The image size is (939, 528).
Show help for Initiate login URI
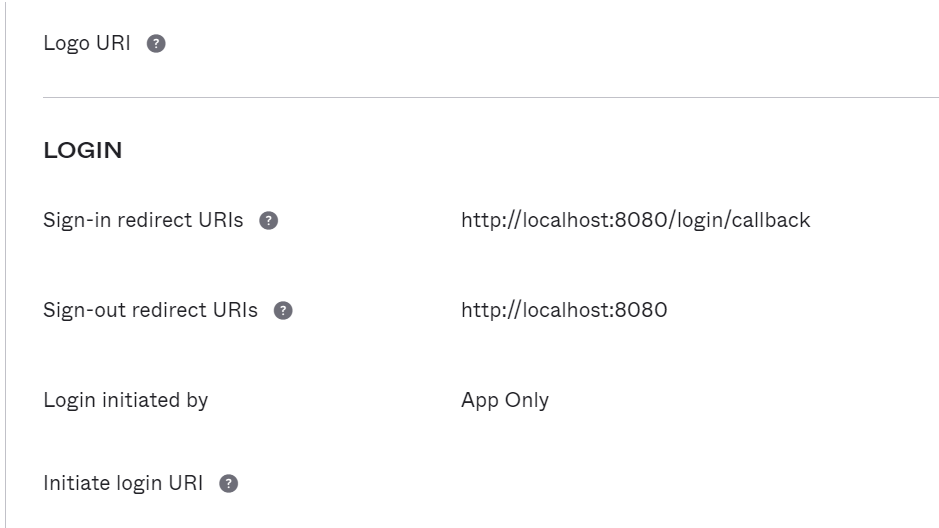click(x=228, y=484)
